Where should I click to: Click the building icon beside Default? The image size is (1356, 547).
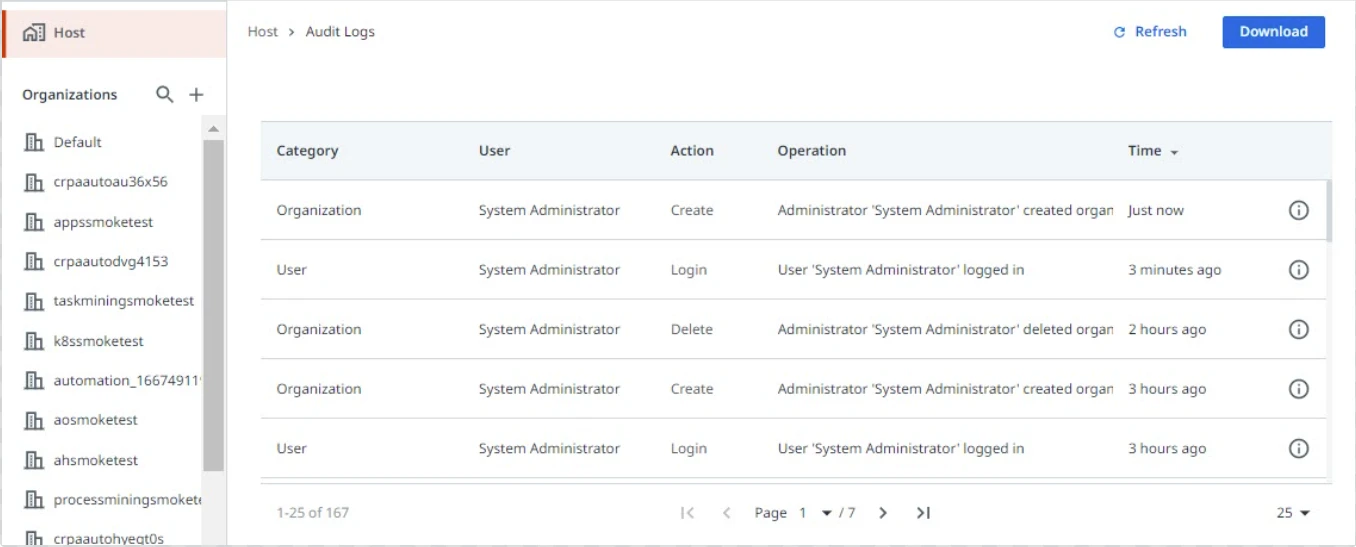tap(34, 142)
